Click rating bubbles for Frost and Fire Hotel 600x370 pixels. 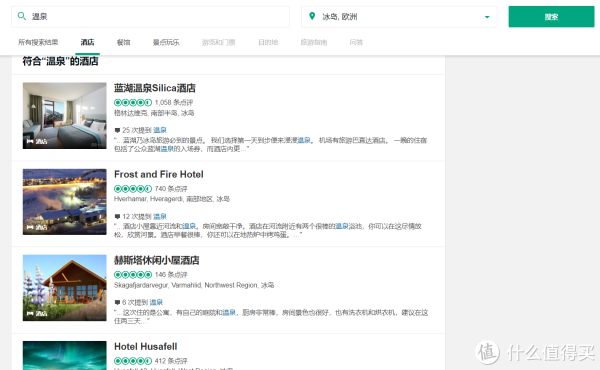[x=133, y=189]
